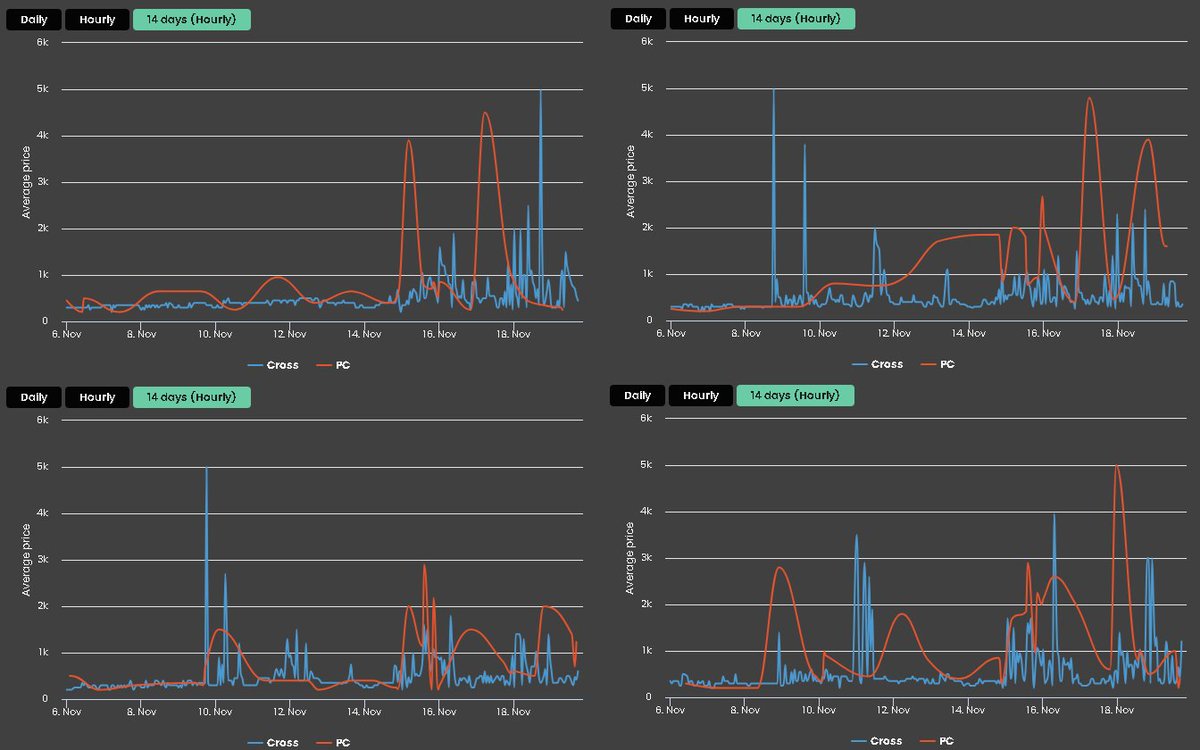
Task: Toggle the Cross series in the bottom-right legend
Action: [880, 741]
